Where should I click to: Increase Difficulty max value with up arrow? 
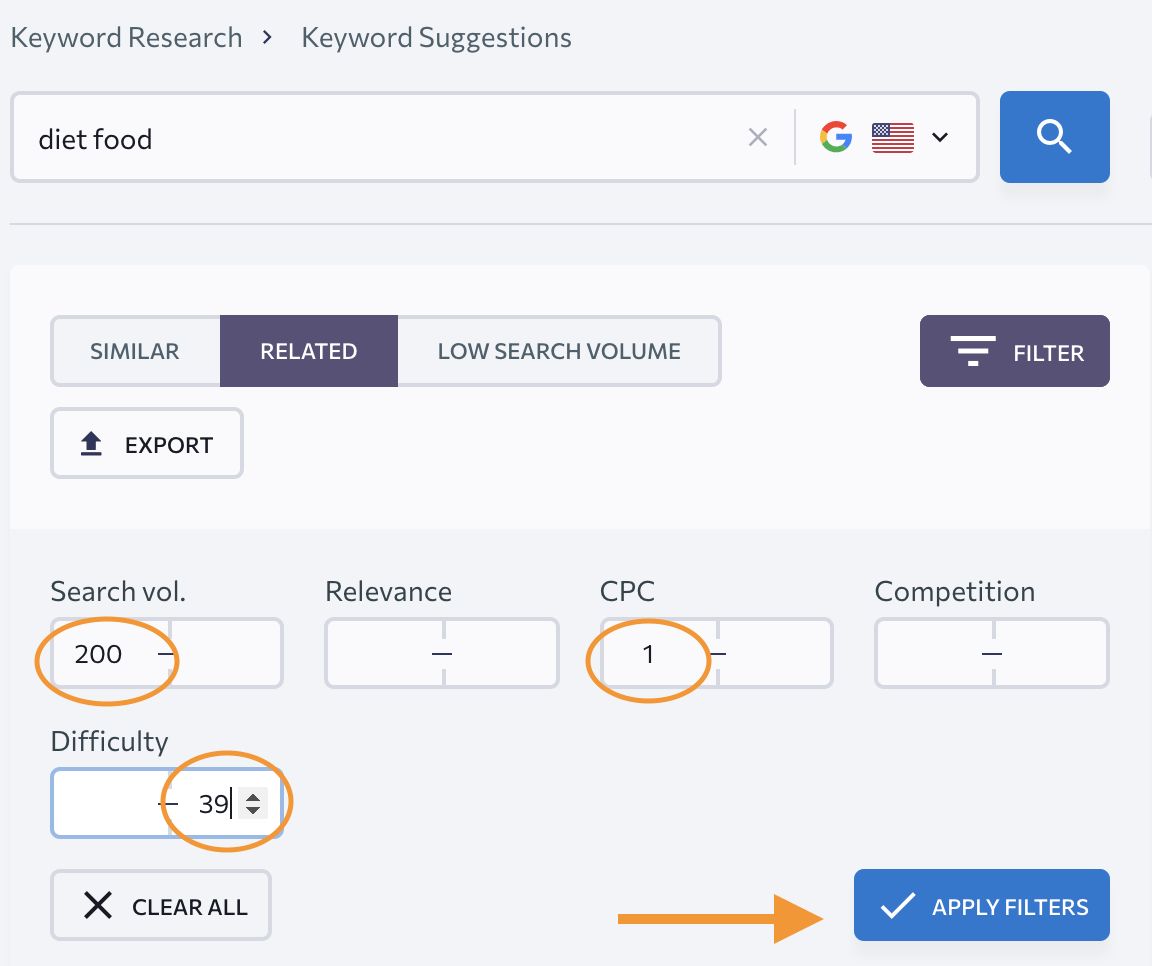point(254,797)
